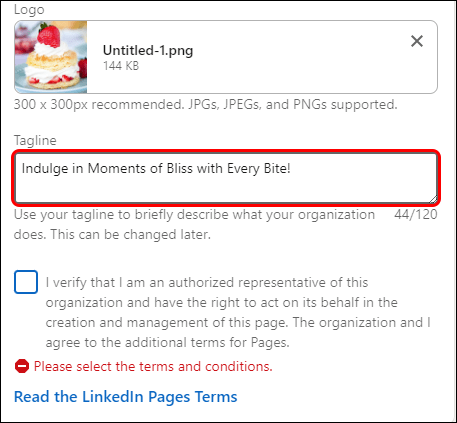Click the red error stop icon
This screenshot has width=457, height=423.
(22, 366)
